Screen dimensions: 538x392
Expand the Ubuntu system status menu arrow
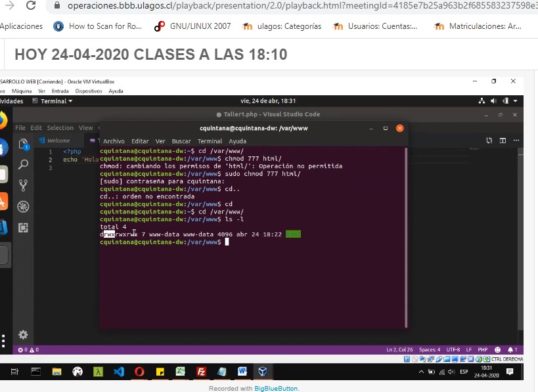pyautogui.click(x=515, y=101)
